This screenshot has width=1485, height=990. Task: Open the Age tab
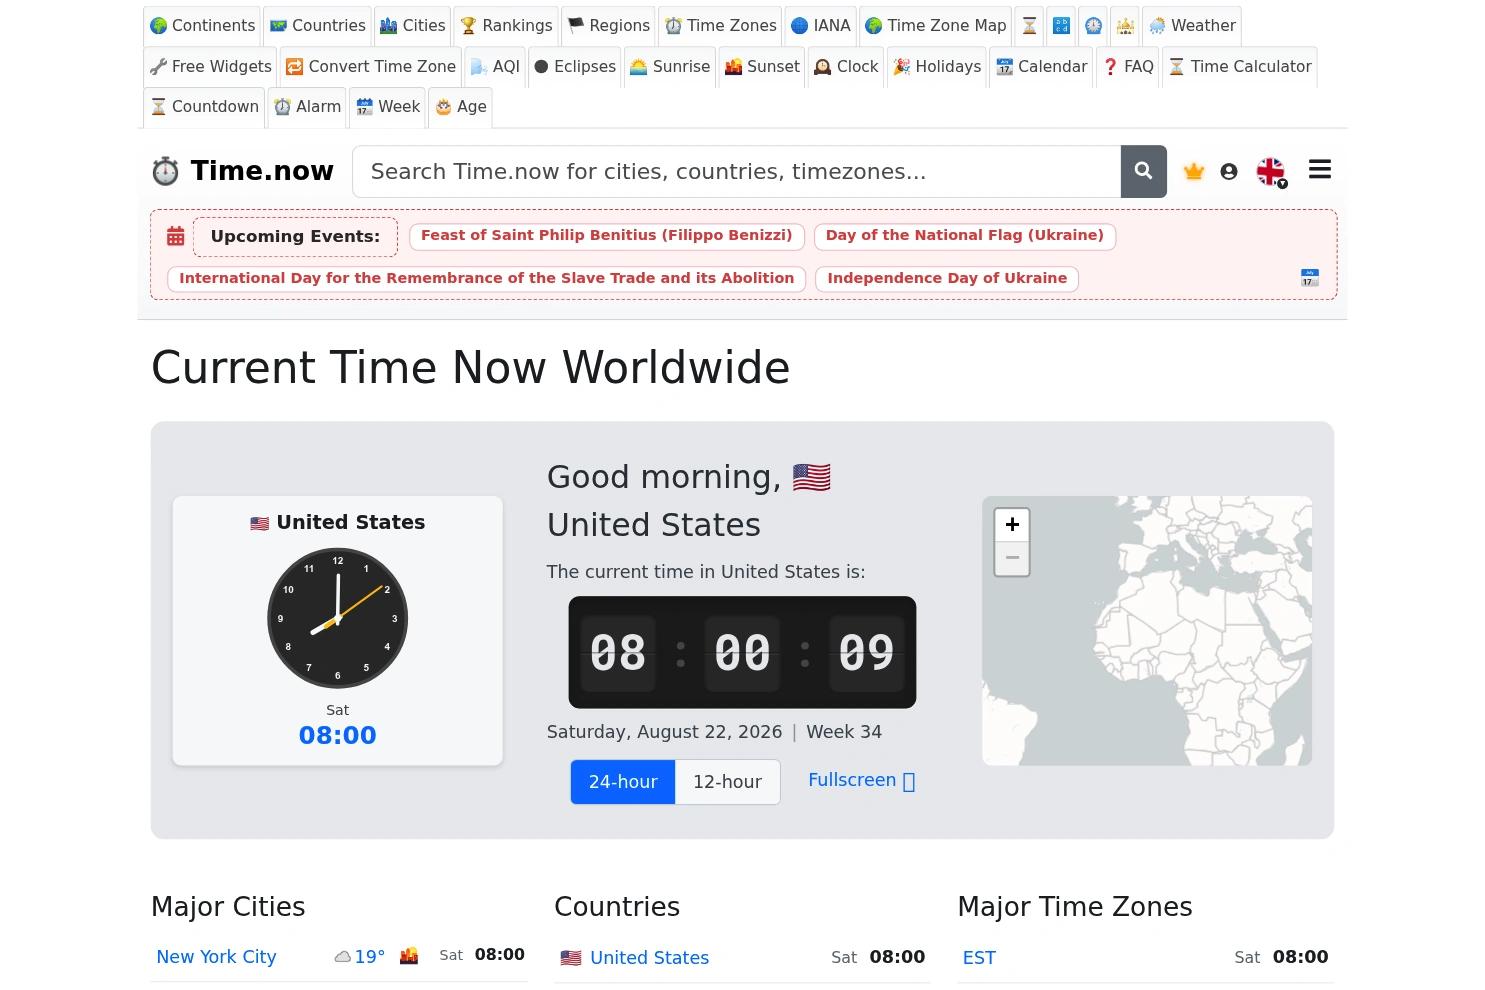click(x=460, y=107)
